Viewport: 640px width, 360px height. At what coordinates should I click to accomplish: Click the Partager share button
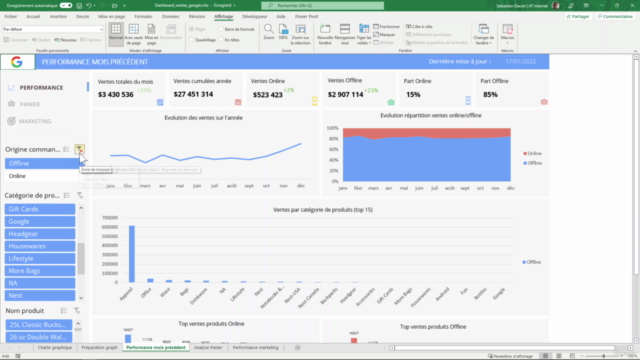click(x=578, y=17)
